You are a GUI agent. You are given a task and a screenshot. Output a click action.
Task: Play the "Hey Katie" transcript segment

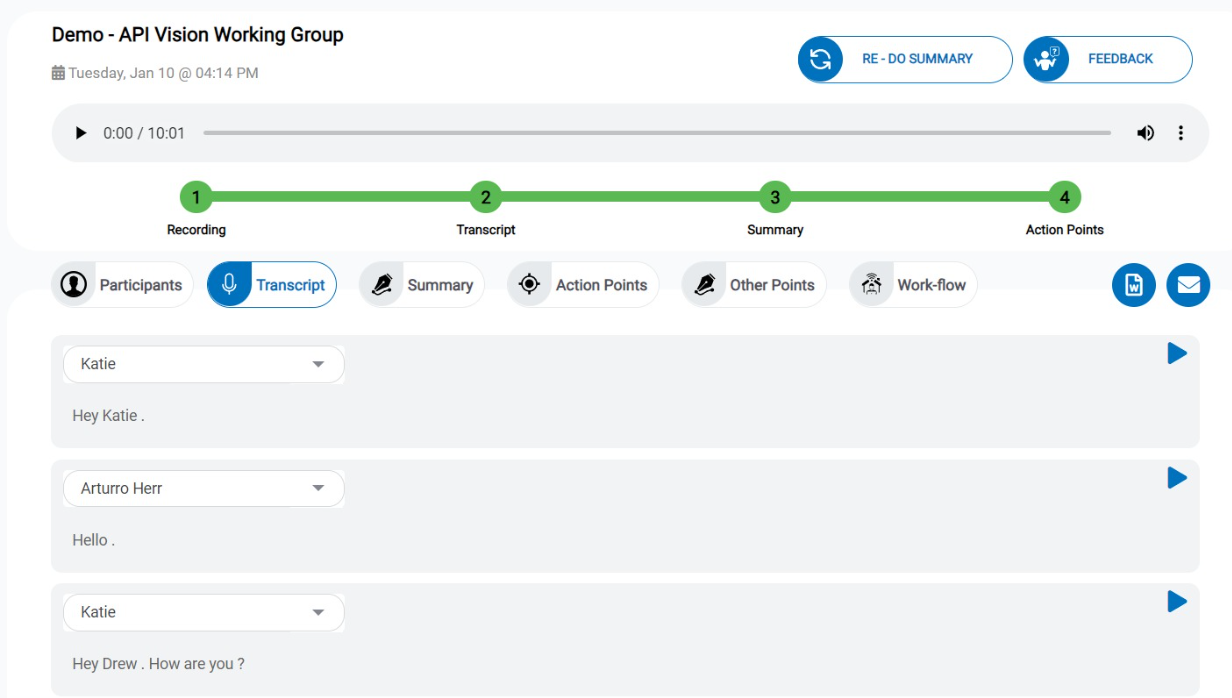pyautogui.click(x=1177, y=353)
